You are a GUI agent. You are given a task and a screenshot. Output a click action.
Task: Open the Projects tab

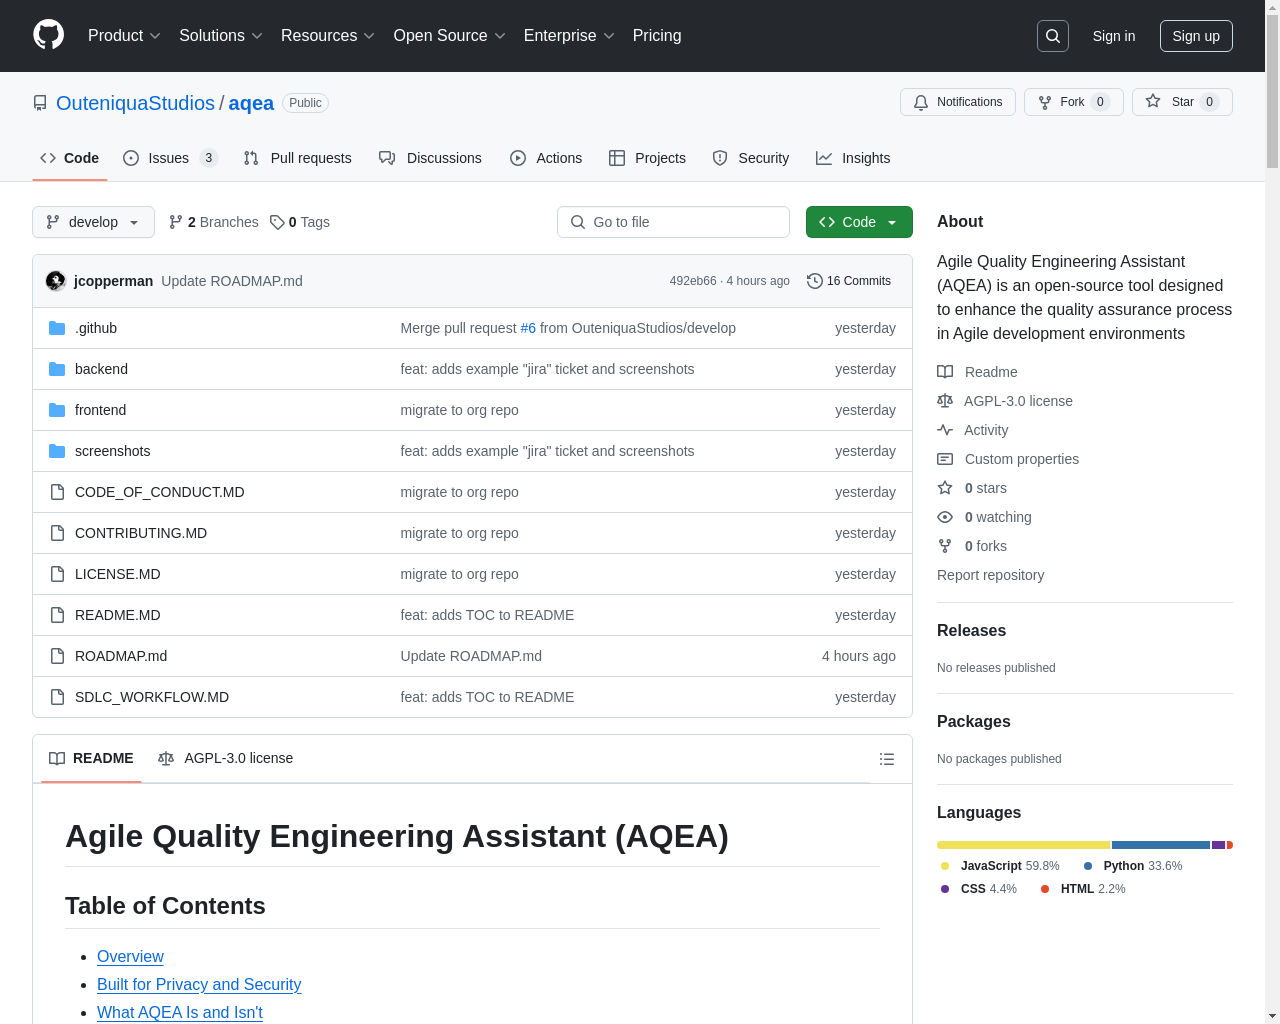[647, 158]
